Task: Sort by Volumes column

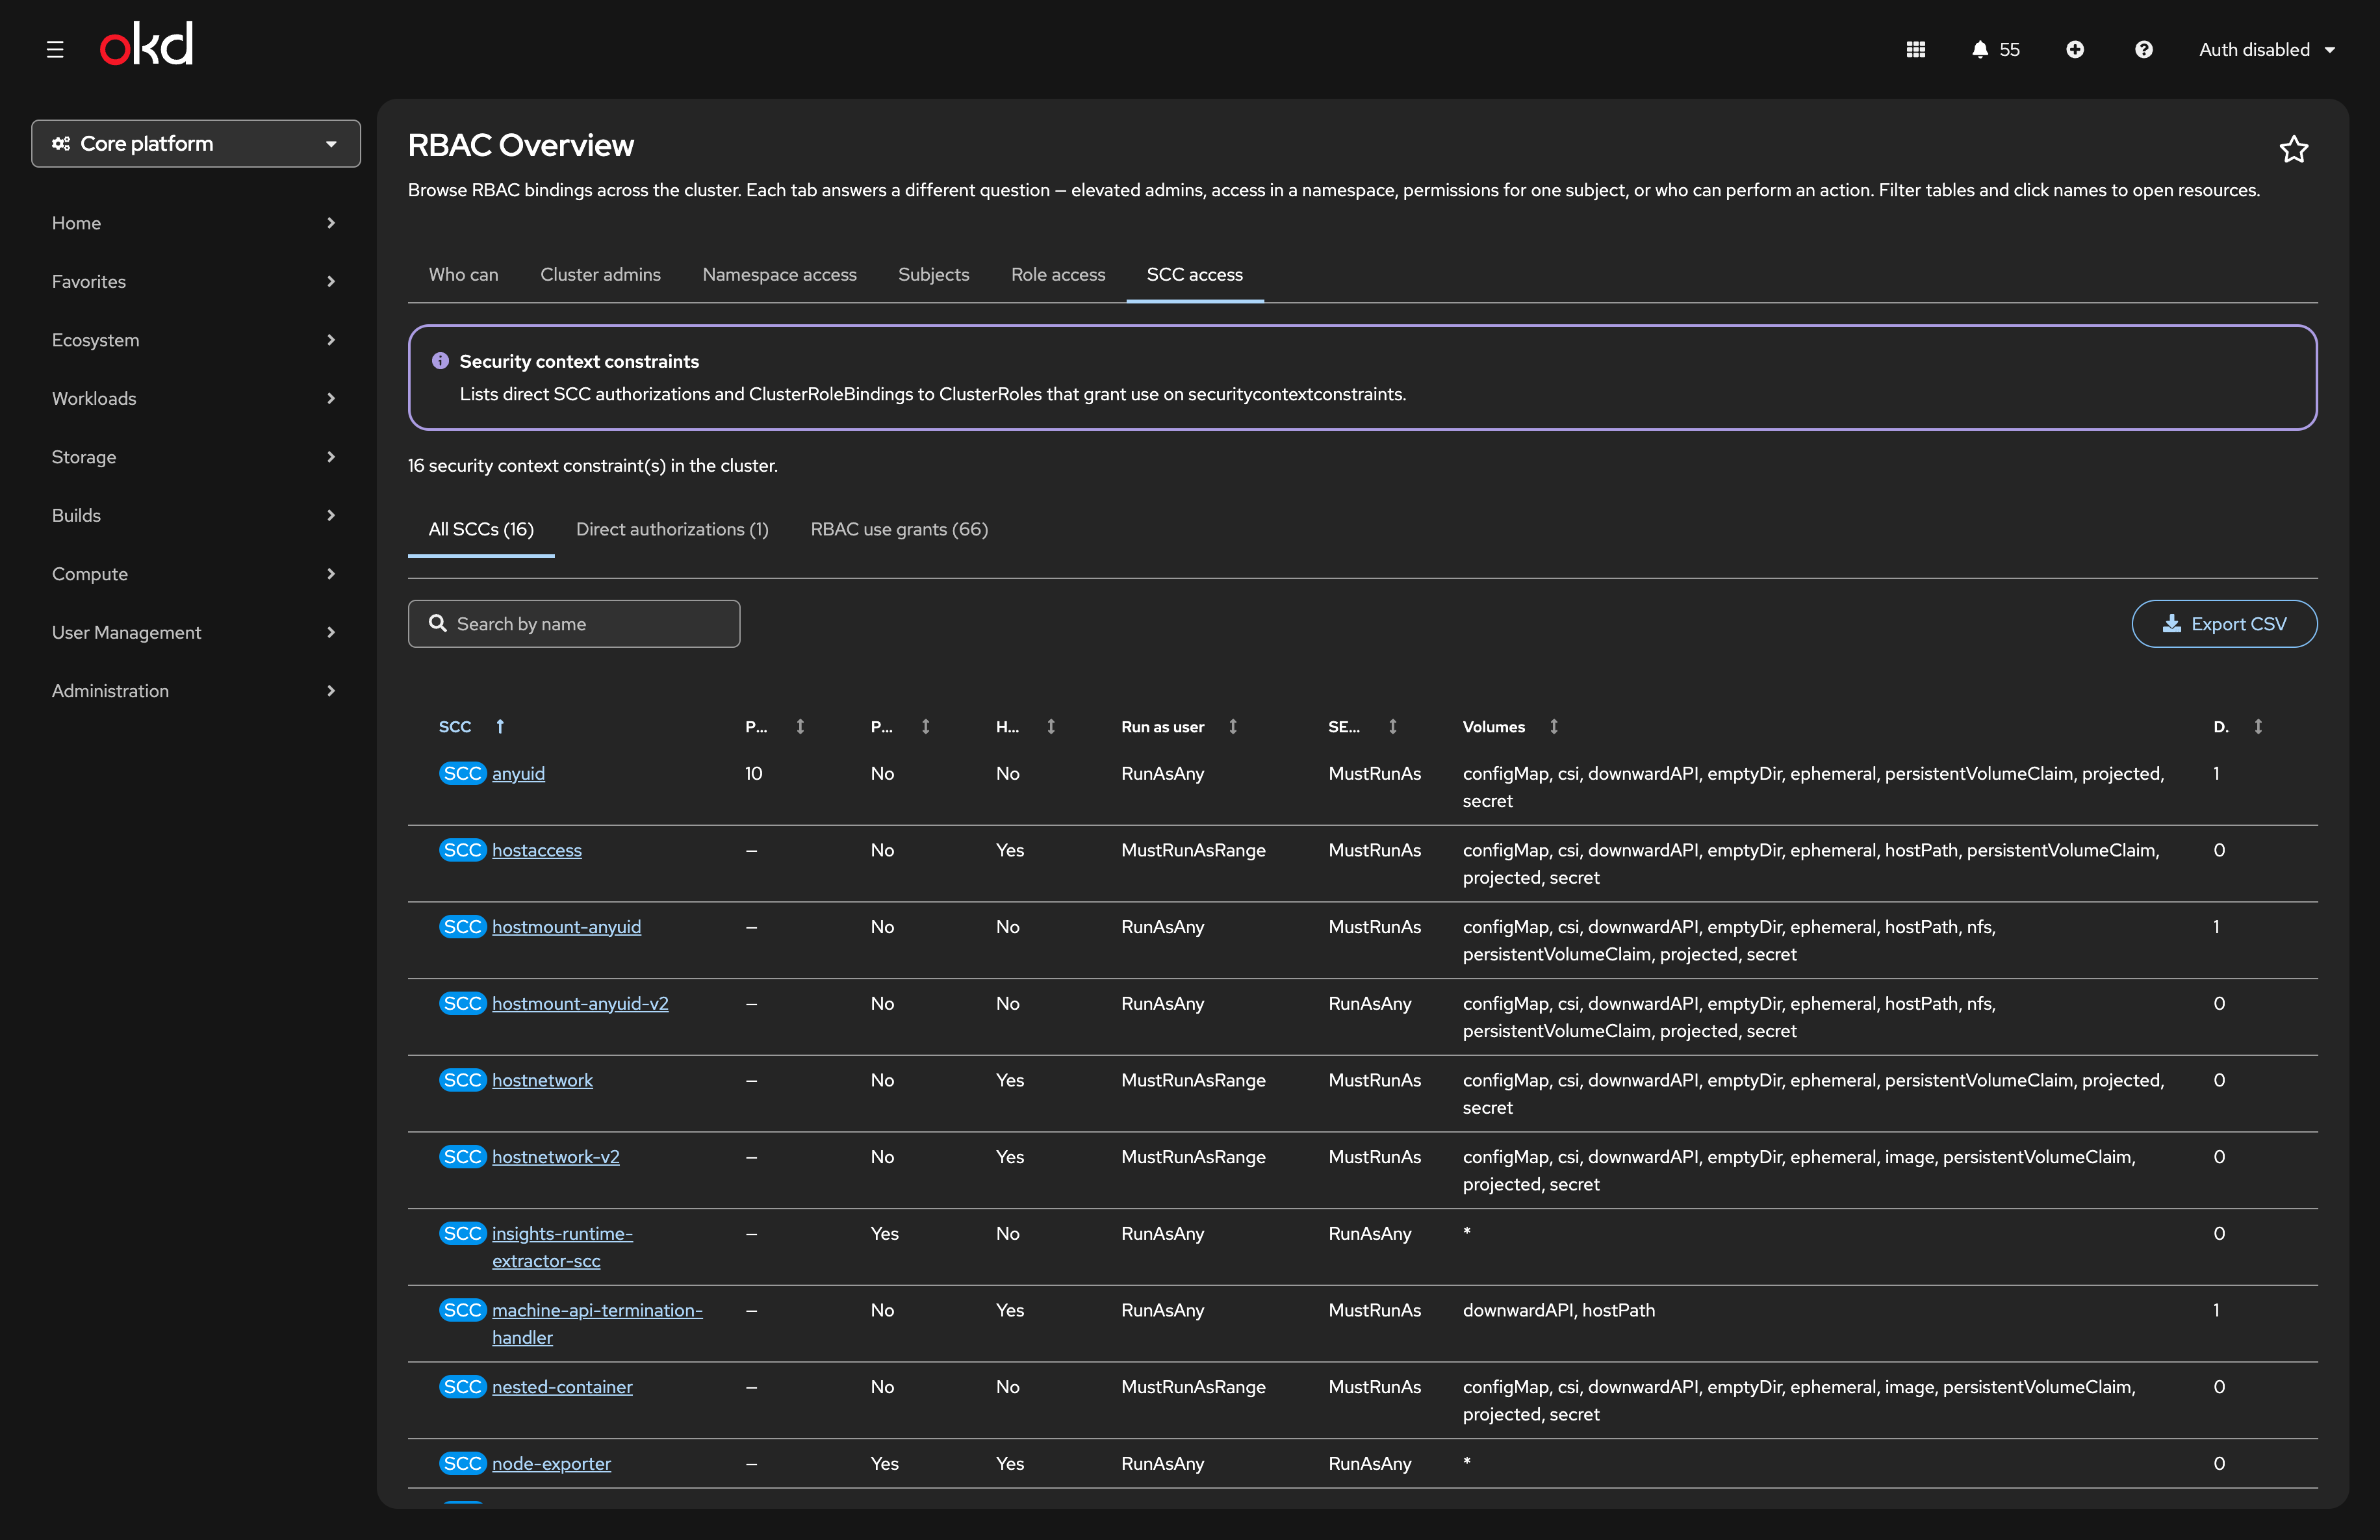Action: coord(1553,726)
